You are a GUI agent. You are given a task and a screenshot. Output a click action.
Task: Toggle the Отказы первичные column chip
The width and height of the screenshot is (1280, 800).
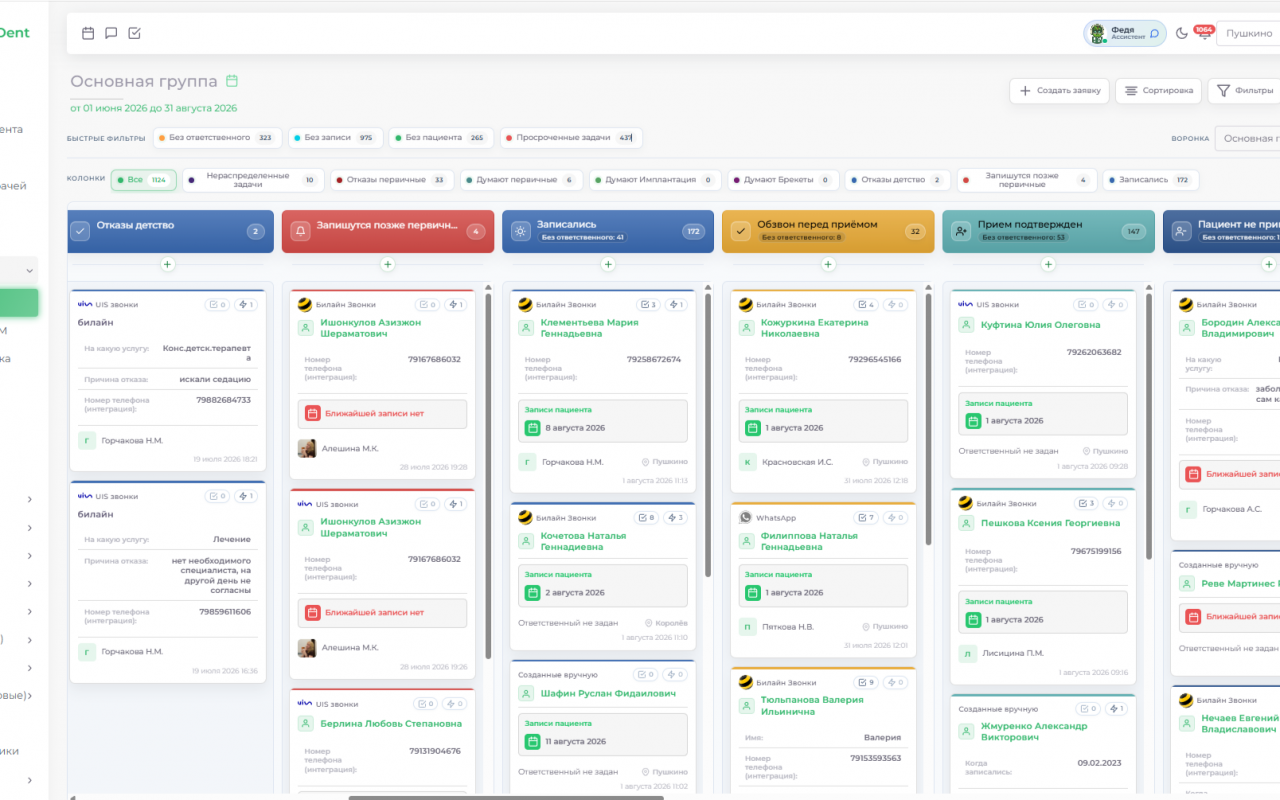[391, 180]
